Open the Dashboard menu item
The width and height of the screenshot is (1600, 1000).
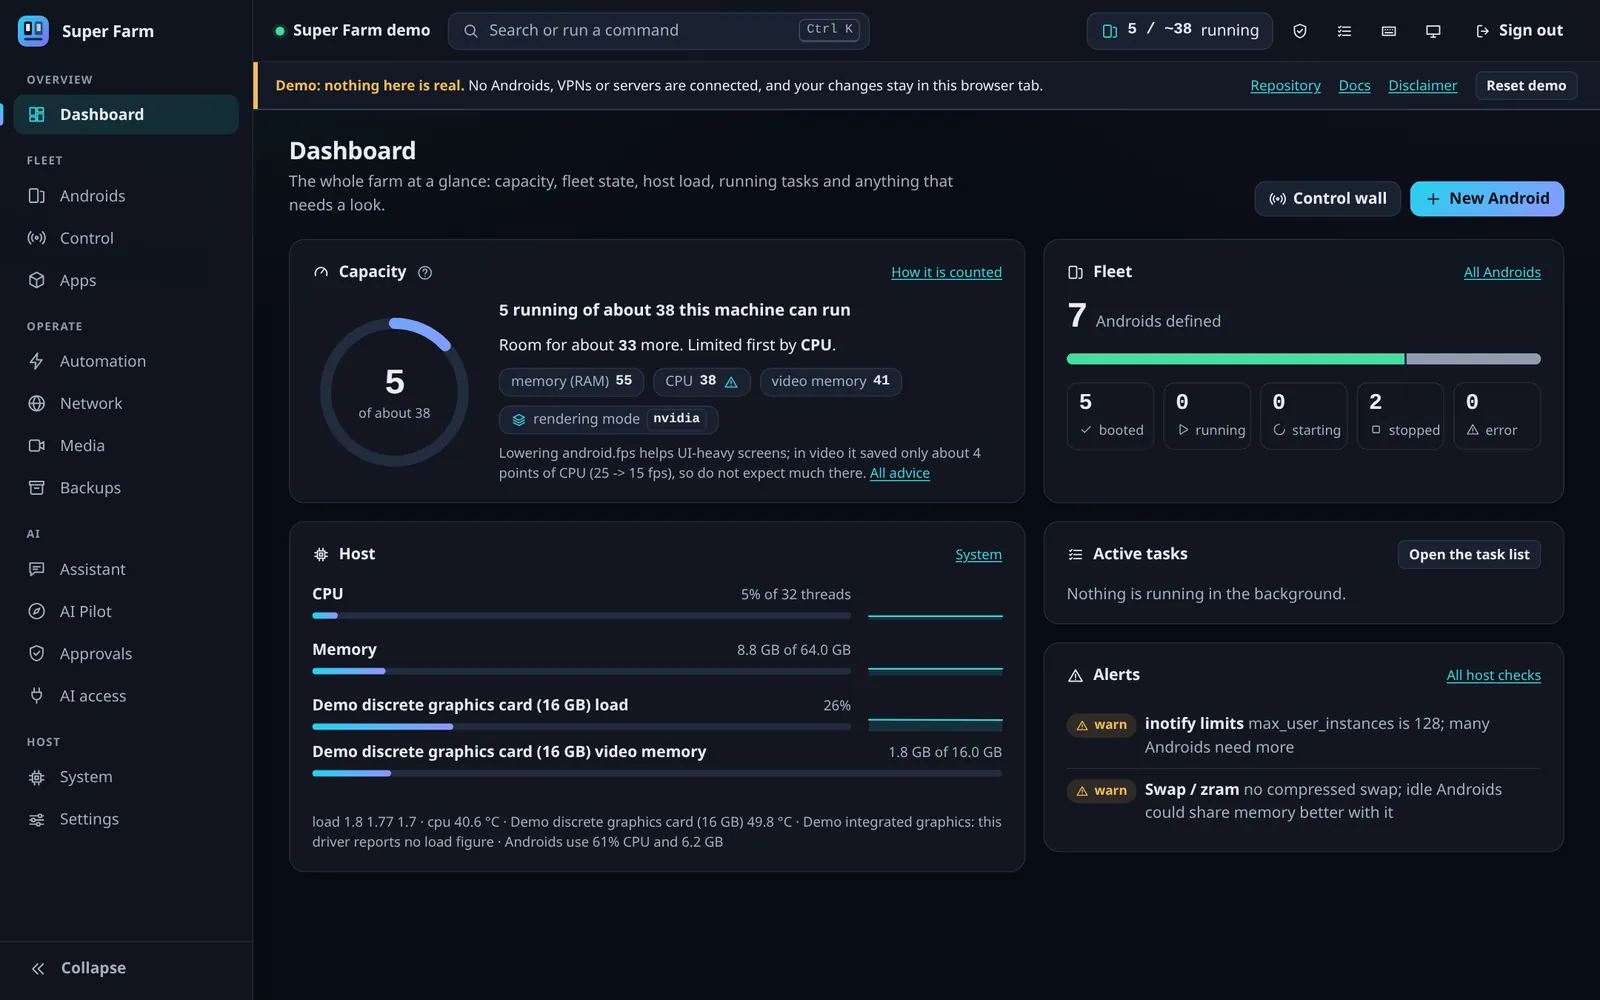coord(126,114)
